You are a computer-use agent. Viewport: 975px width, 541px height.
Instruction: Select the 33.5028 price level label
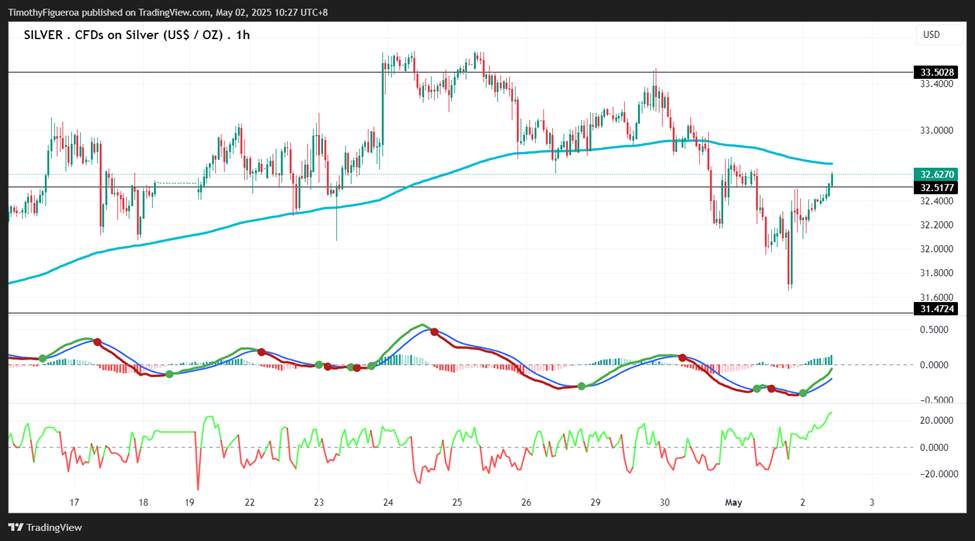coord(936,73)
